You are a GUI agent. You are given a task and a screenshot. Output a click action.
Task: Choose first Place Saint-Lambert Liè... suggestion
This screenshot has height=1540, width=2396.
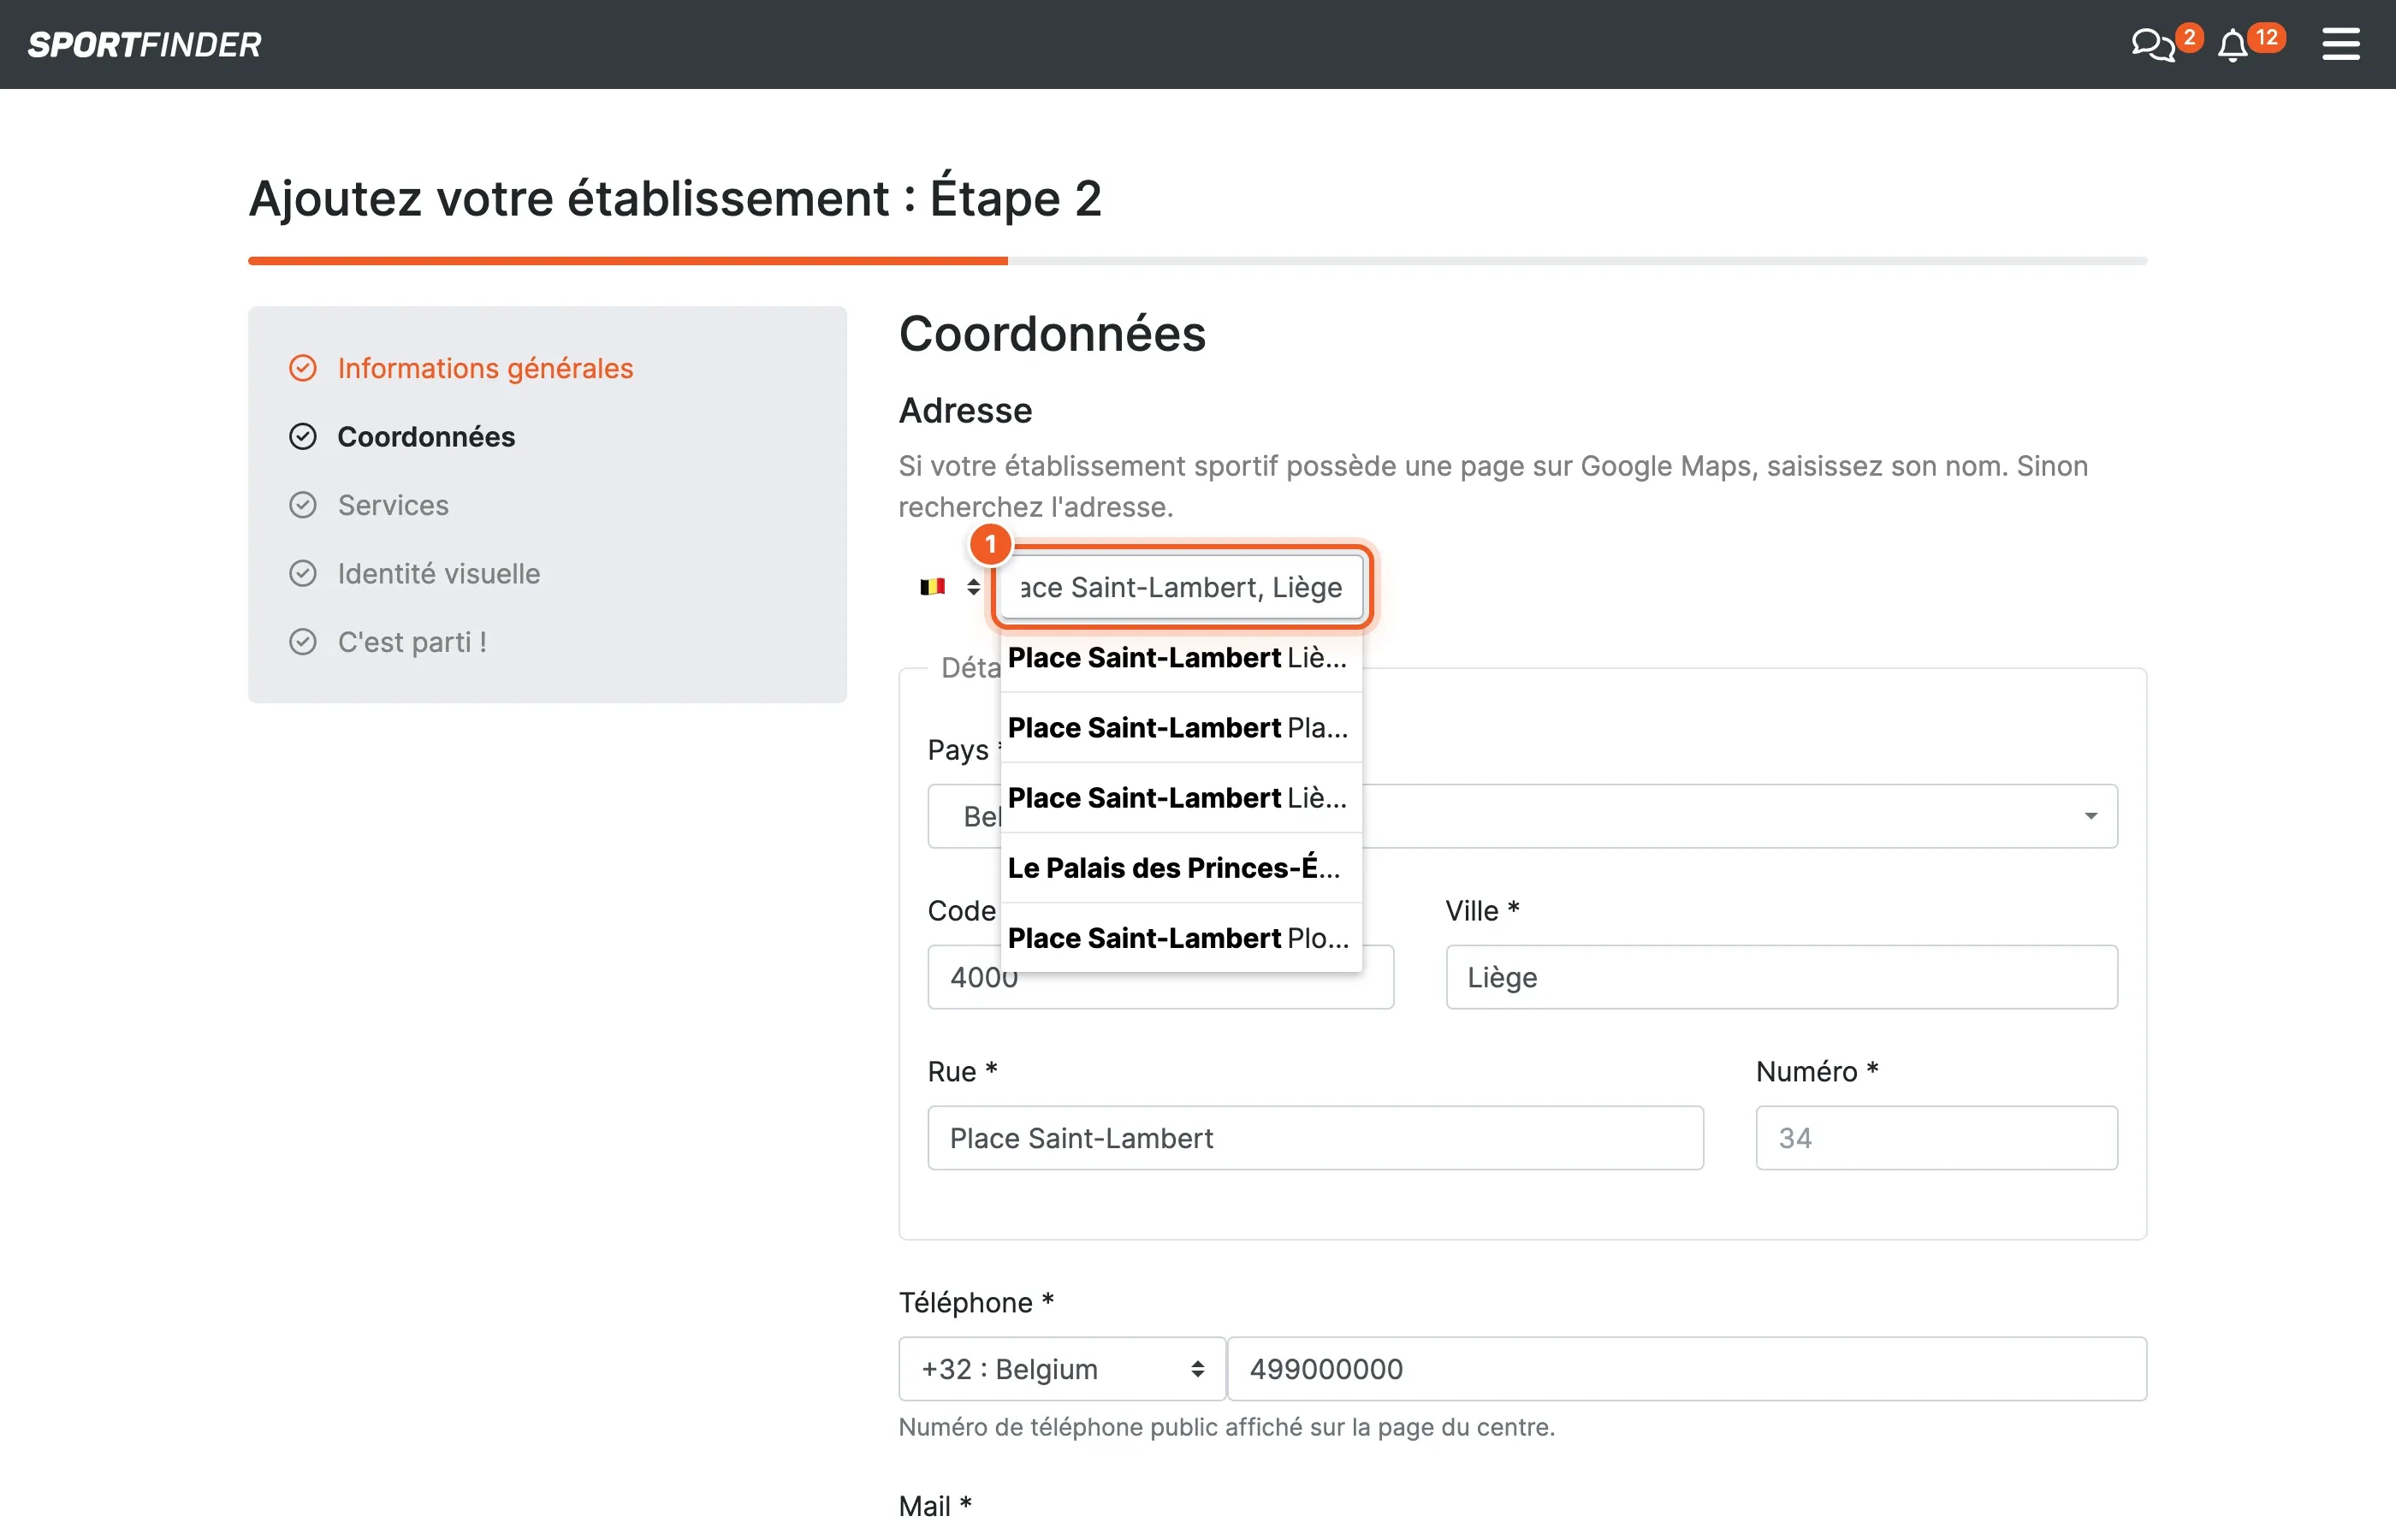tap(1181, 657)
